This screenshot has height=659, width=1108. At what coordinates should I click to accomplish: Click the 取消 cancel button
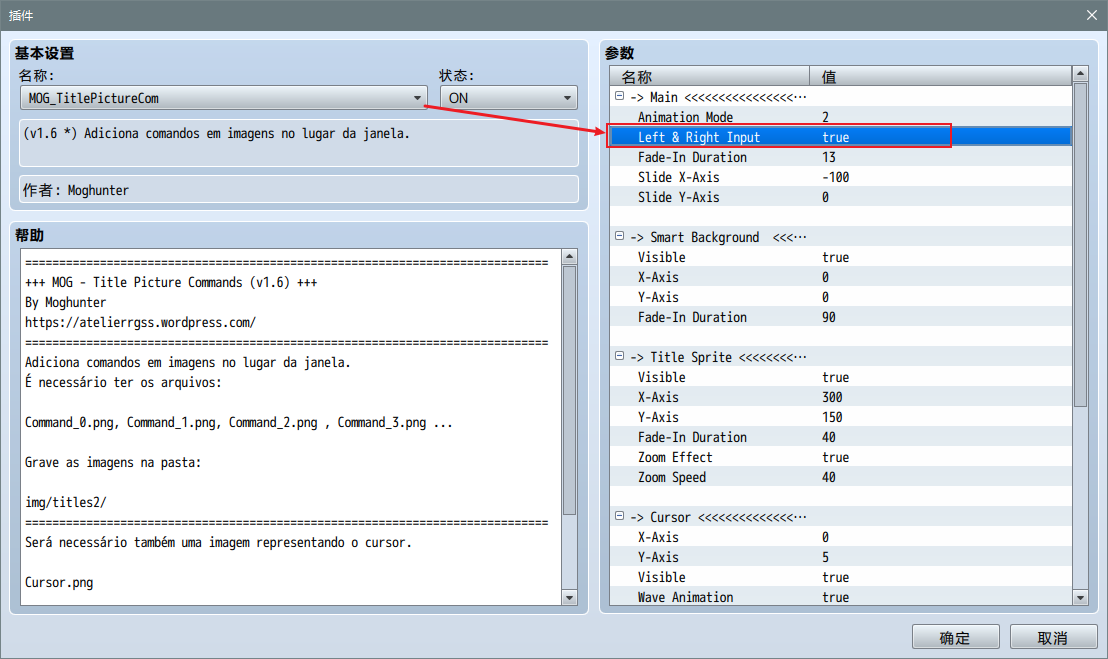tap(1053, 637)
